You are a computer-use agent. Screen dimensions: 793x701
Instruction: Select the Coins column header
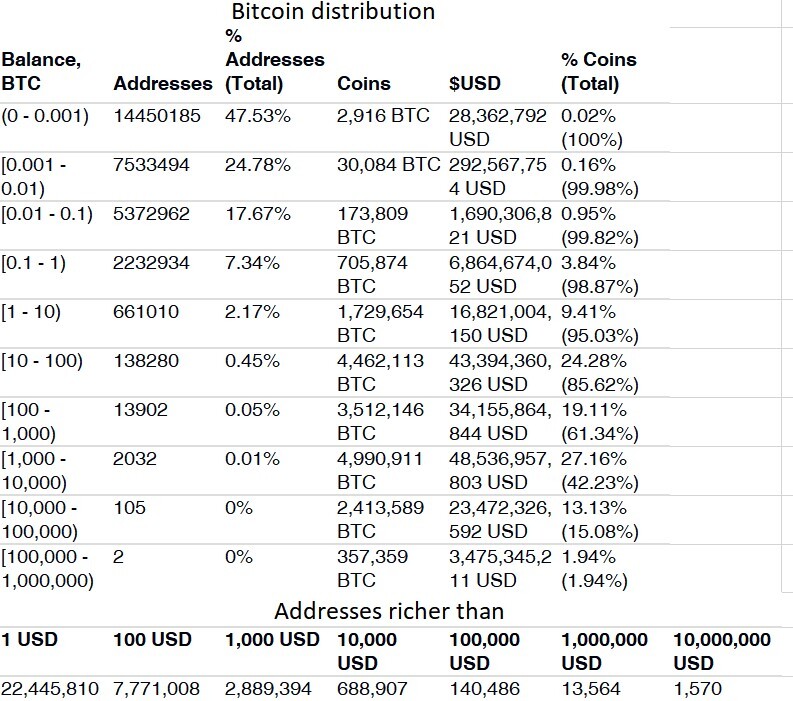pyautogui.click(x=364, y=83)
